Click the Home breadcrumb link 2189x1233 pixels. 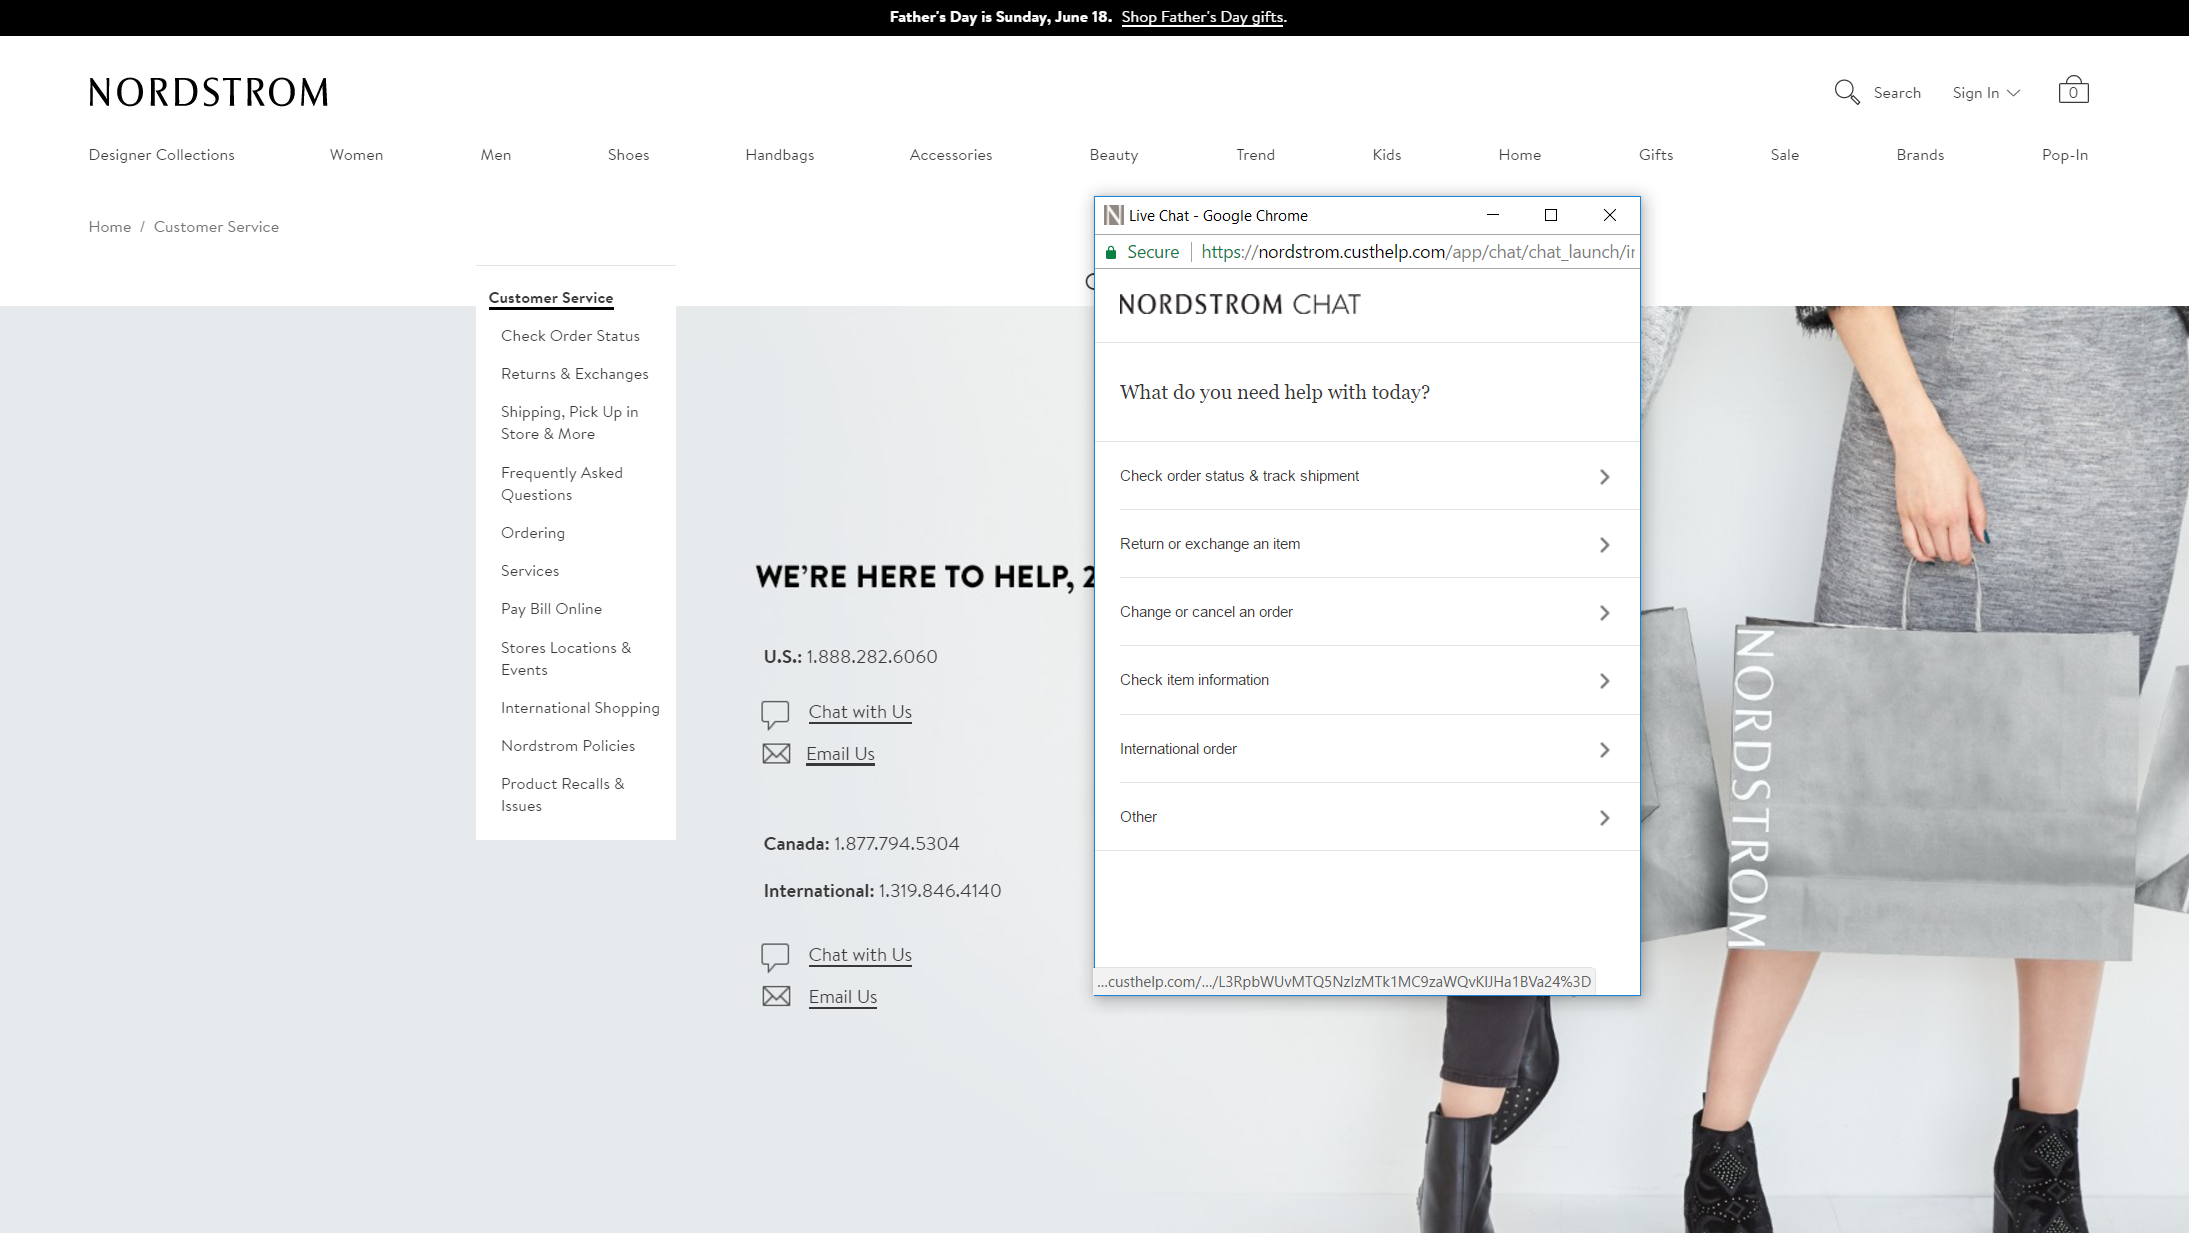coord(109,227)
